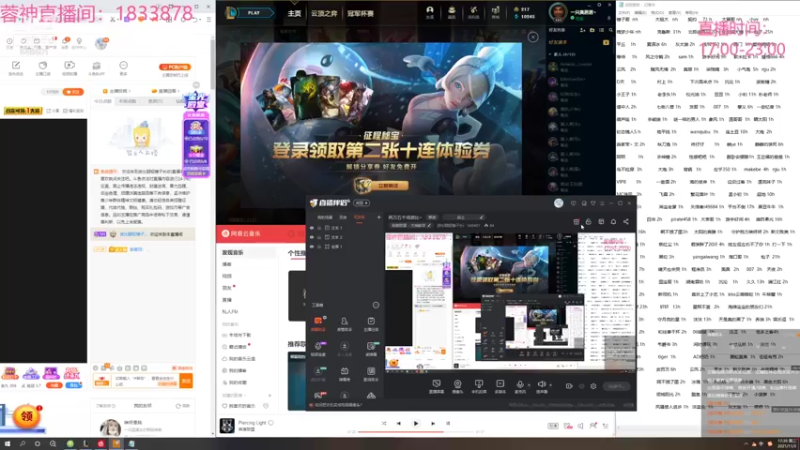Skip to next track in NetEase music
This screenshot has height=450, width=800.
point(433,423)
